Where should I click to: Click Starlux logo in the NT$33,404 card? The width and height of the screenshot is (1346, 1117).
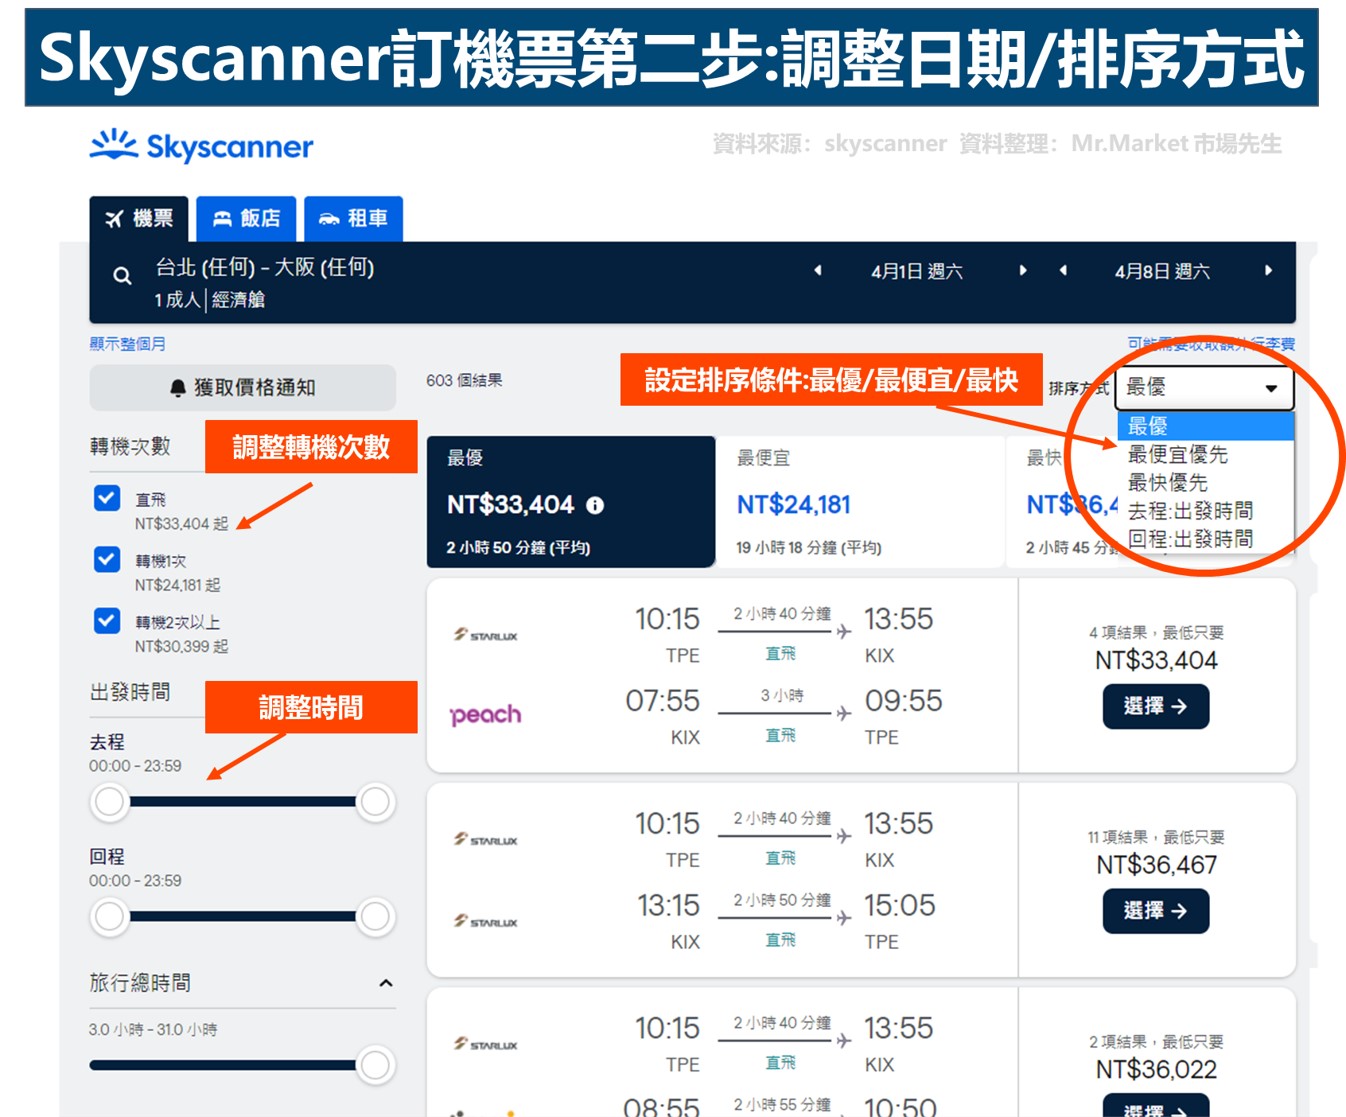486,635
